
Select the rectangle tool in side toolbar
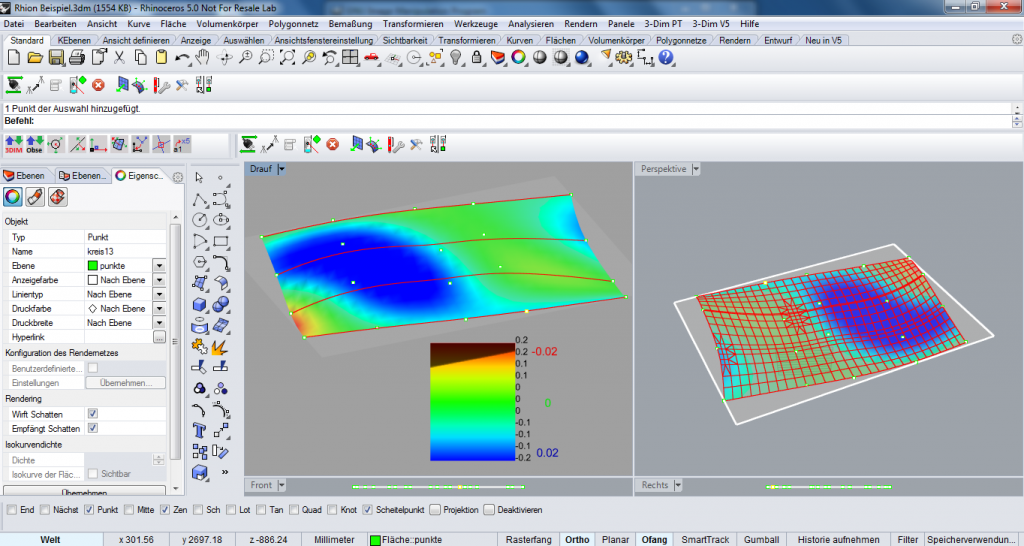(x=221, y=241)
